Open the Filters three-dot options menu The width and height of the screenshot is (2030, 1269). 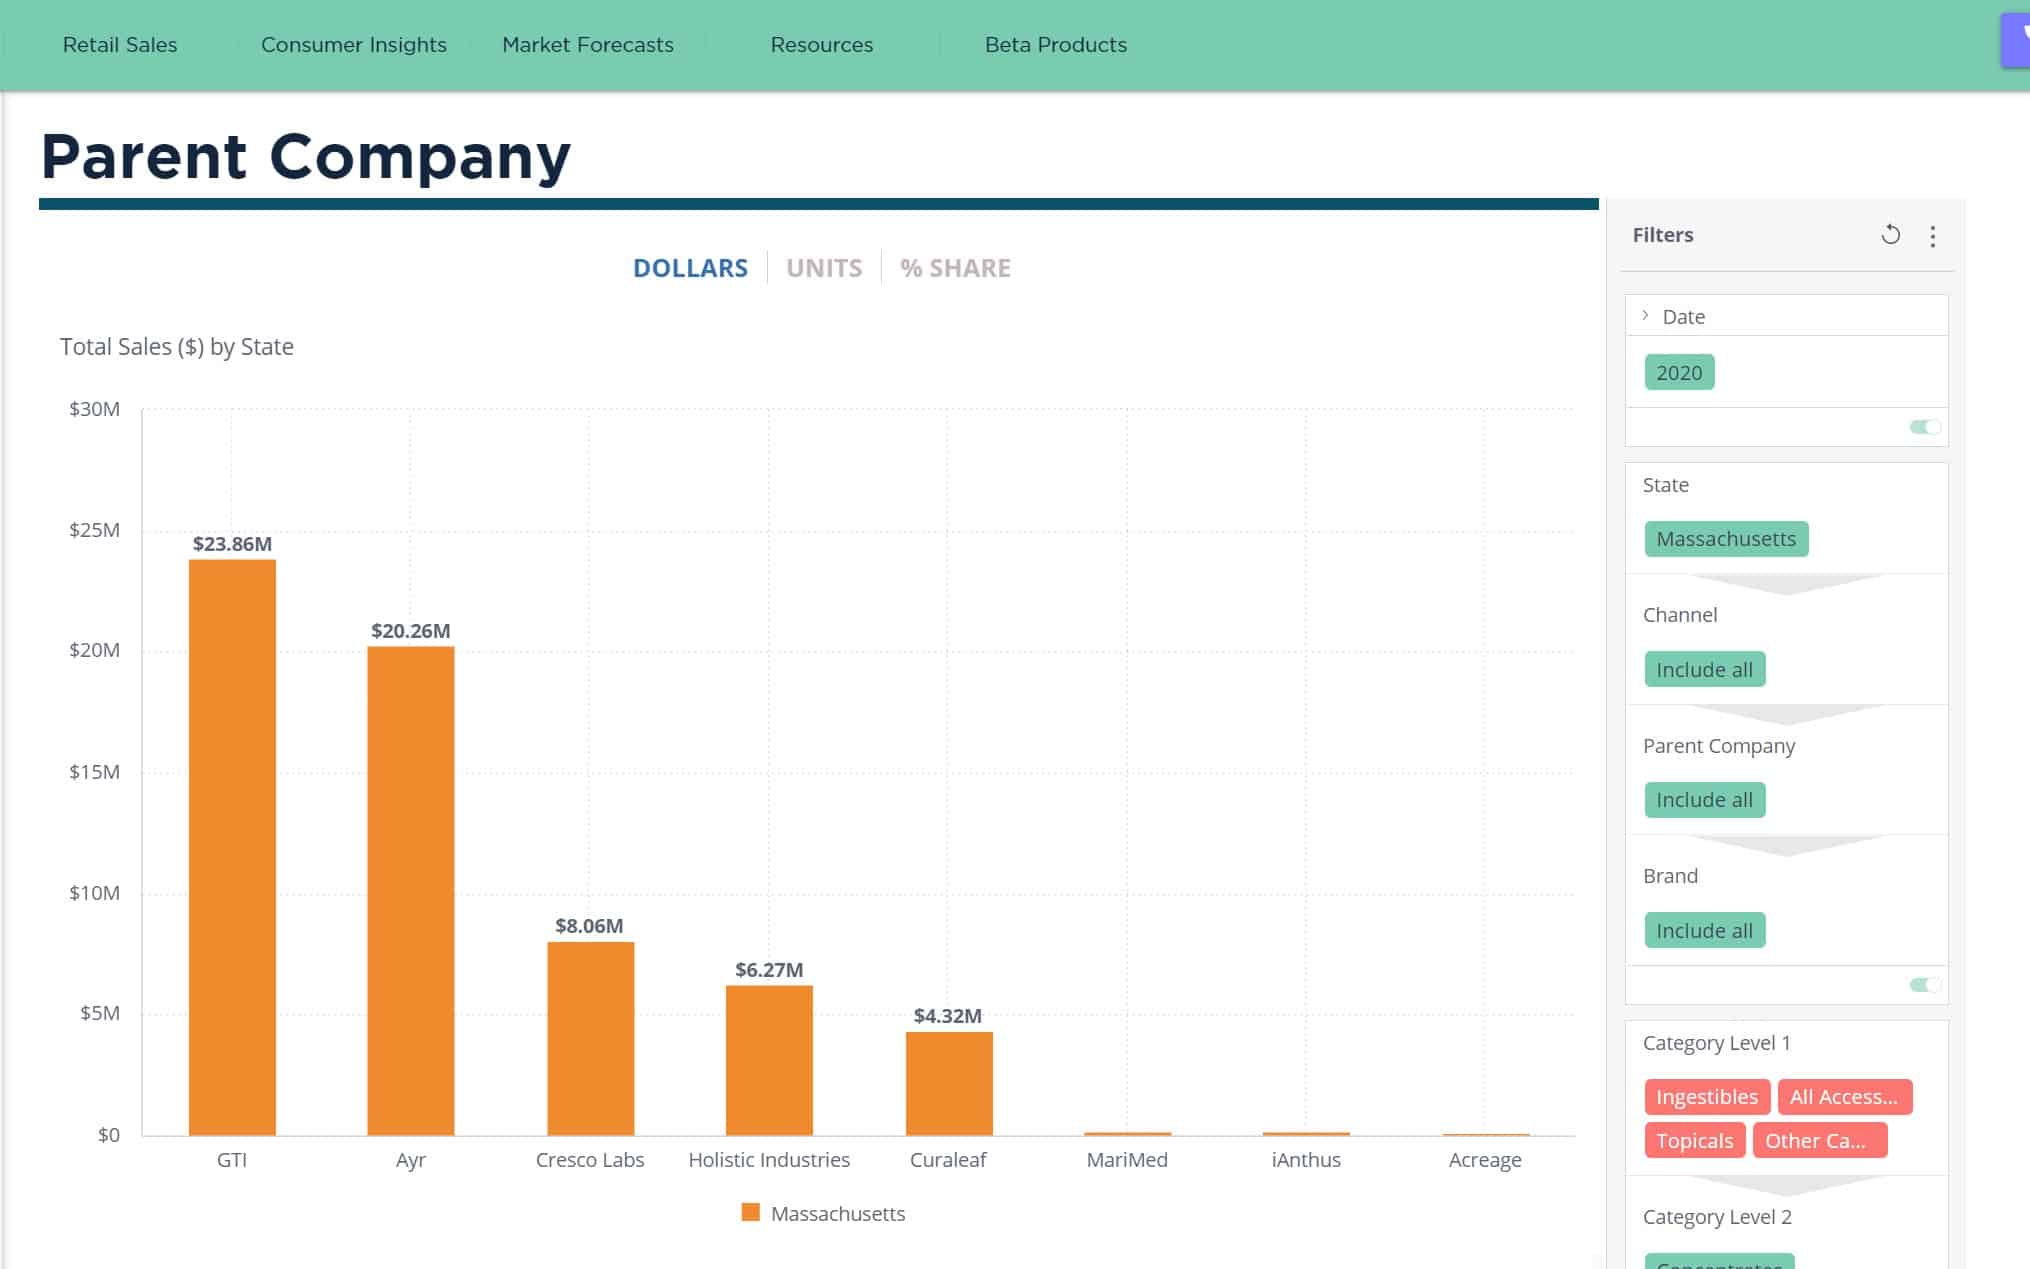(1932, 236)
